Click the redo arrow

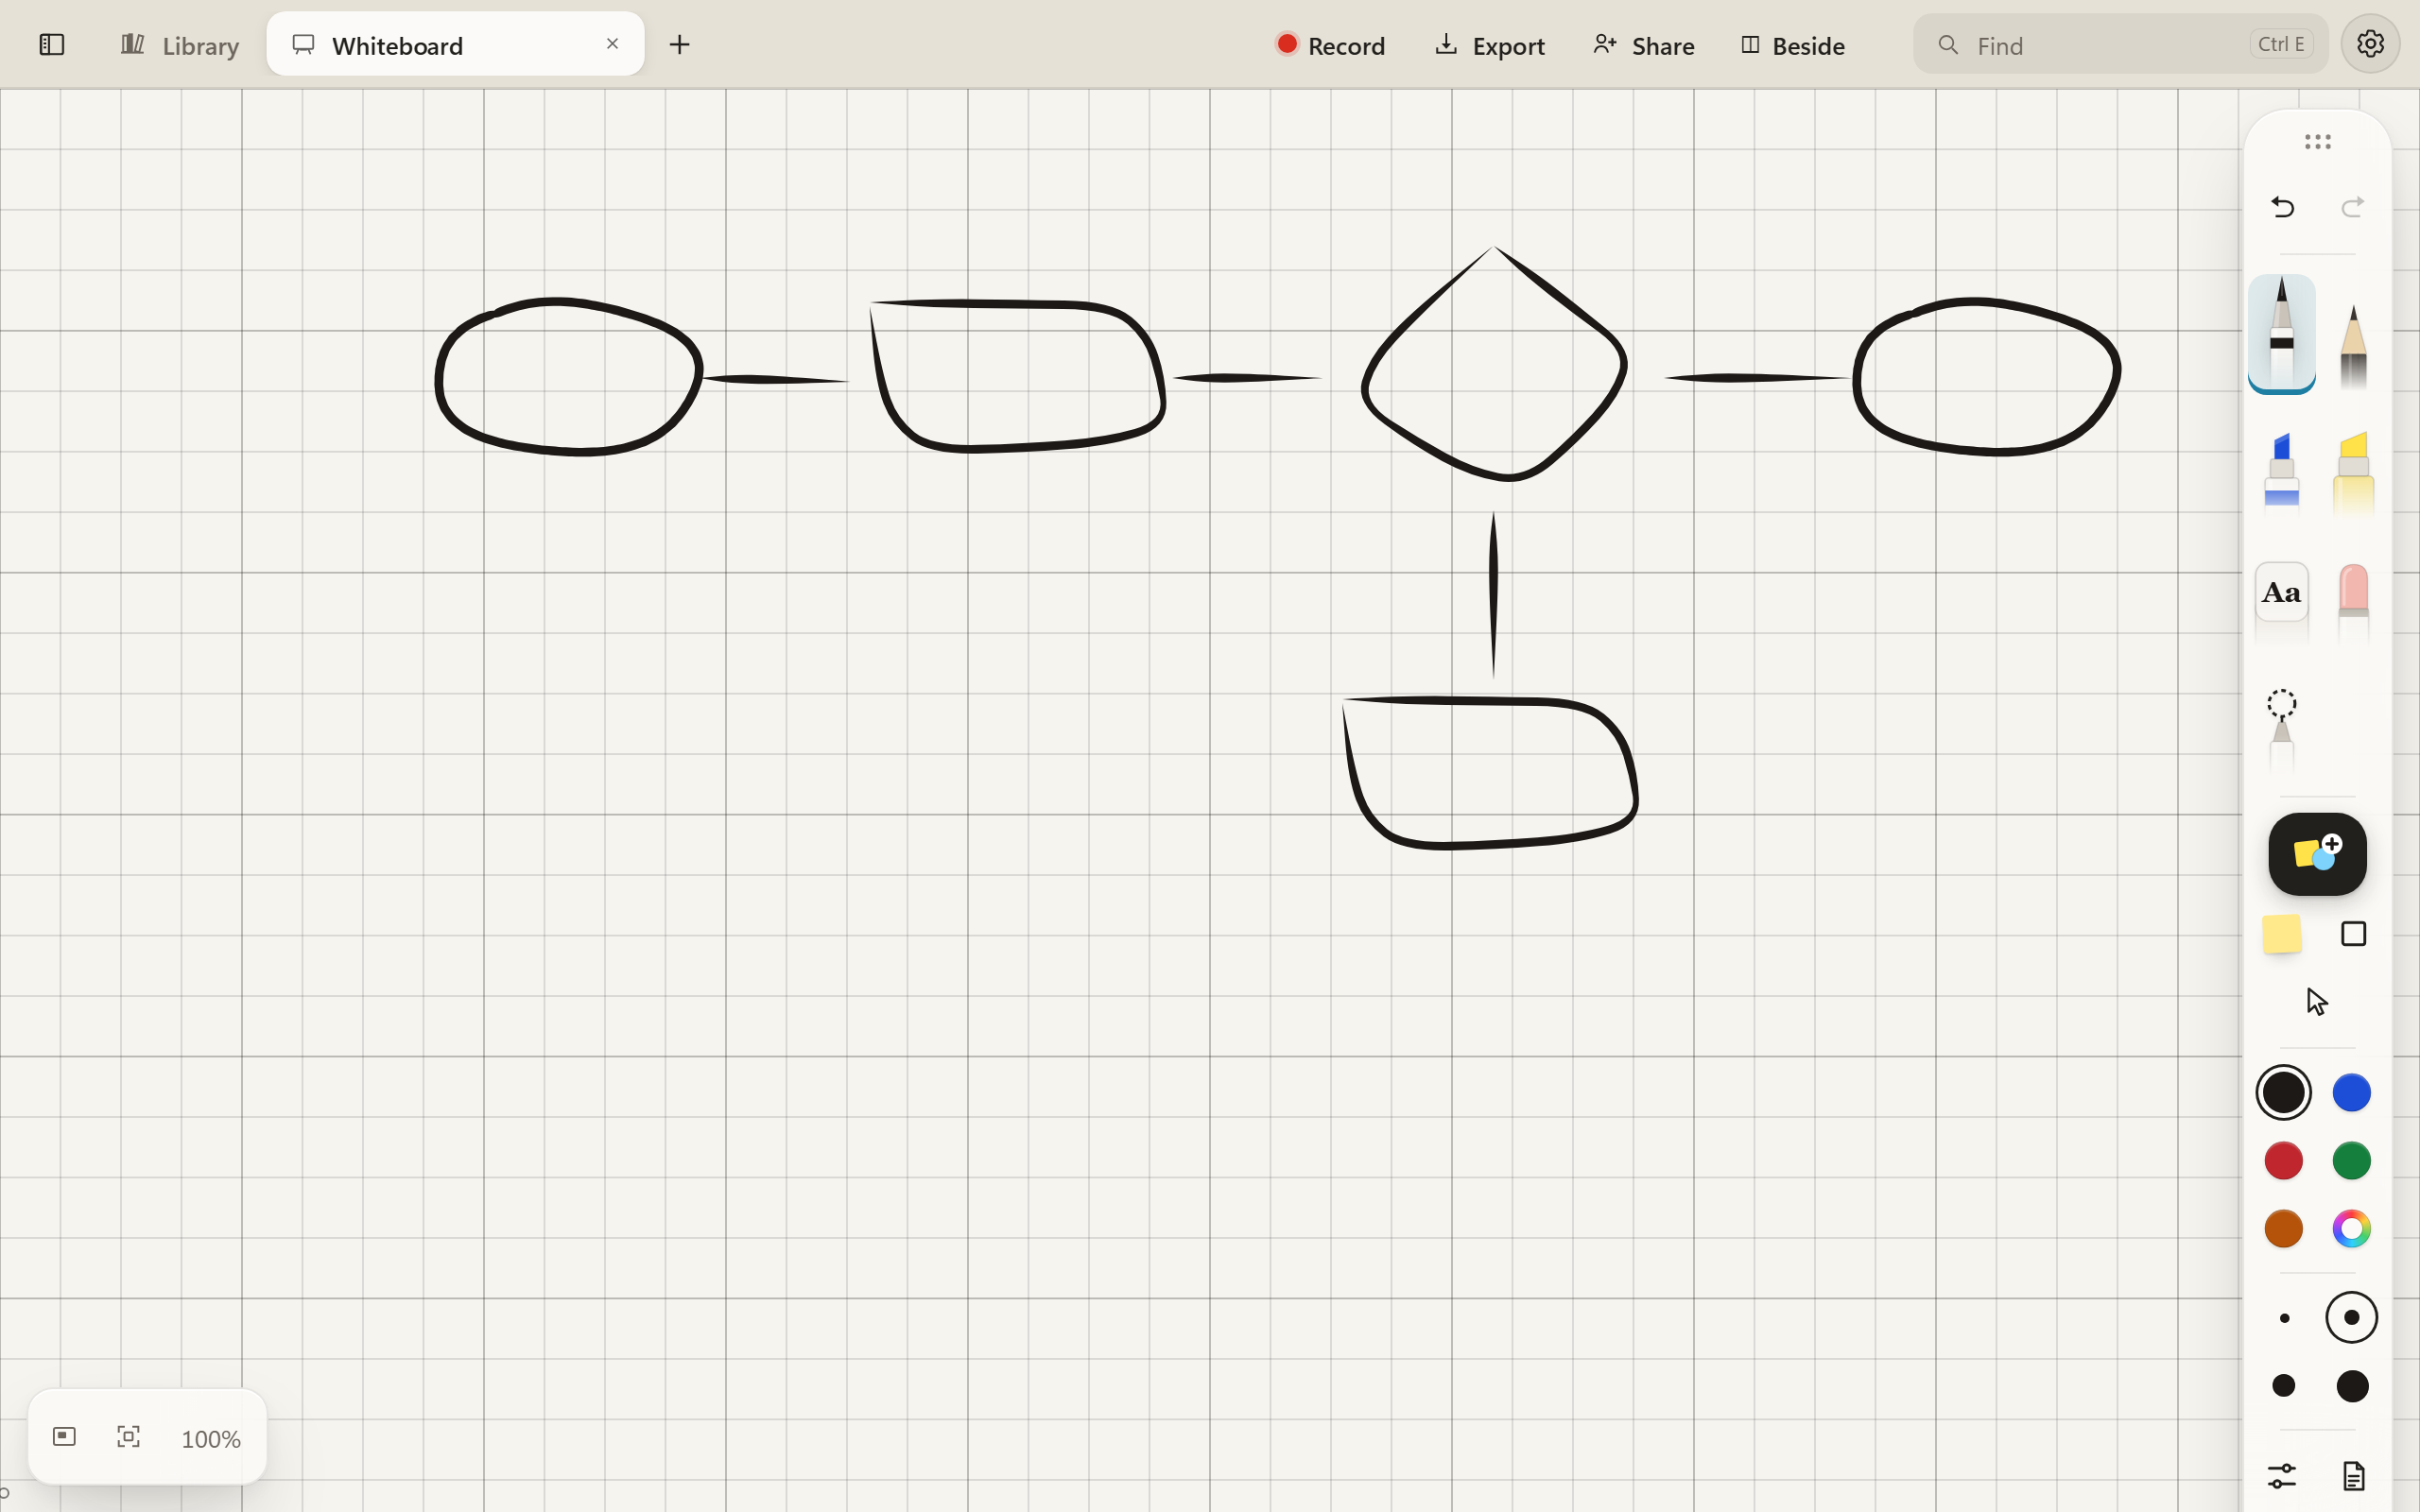[2353, 207]
